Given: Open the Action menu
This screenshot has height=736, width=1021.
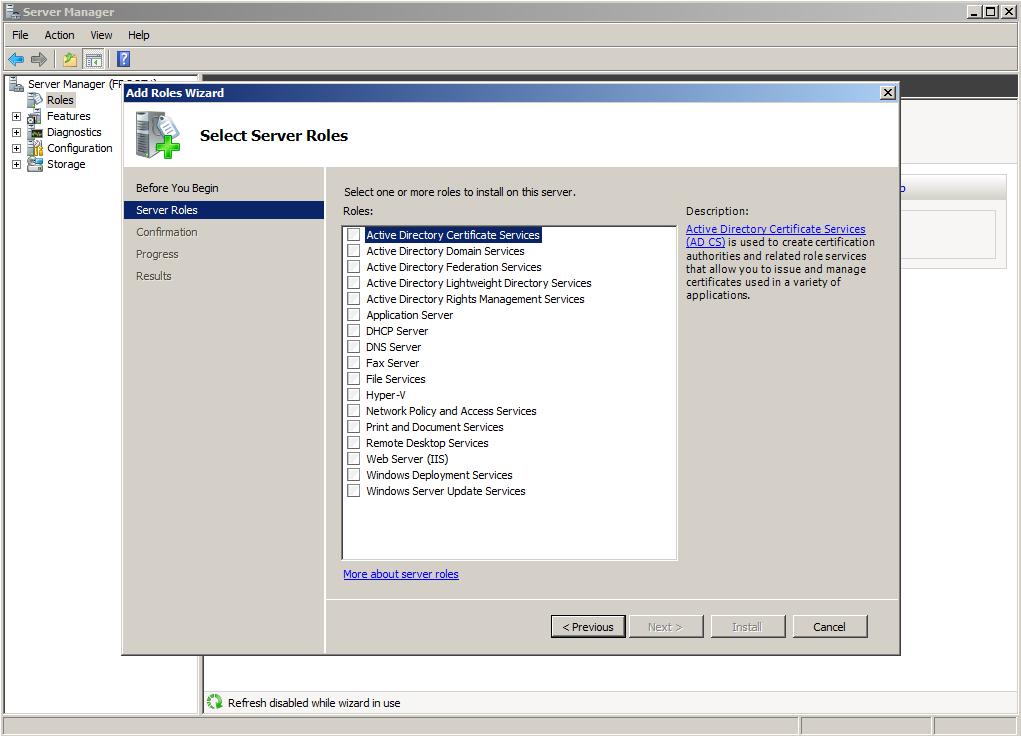Looking at the screenshot, I should 59,35.
